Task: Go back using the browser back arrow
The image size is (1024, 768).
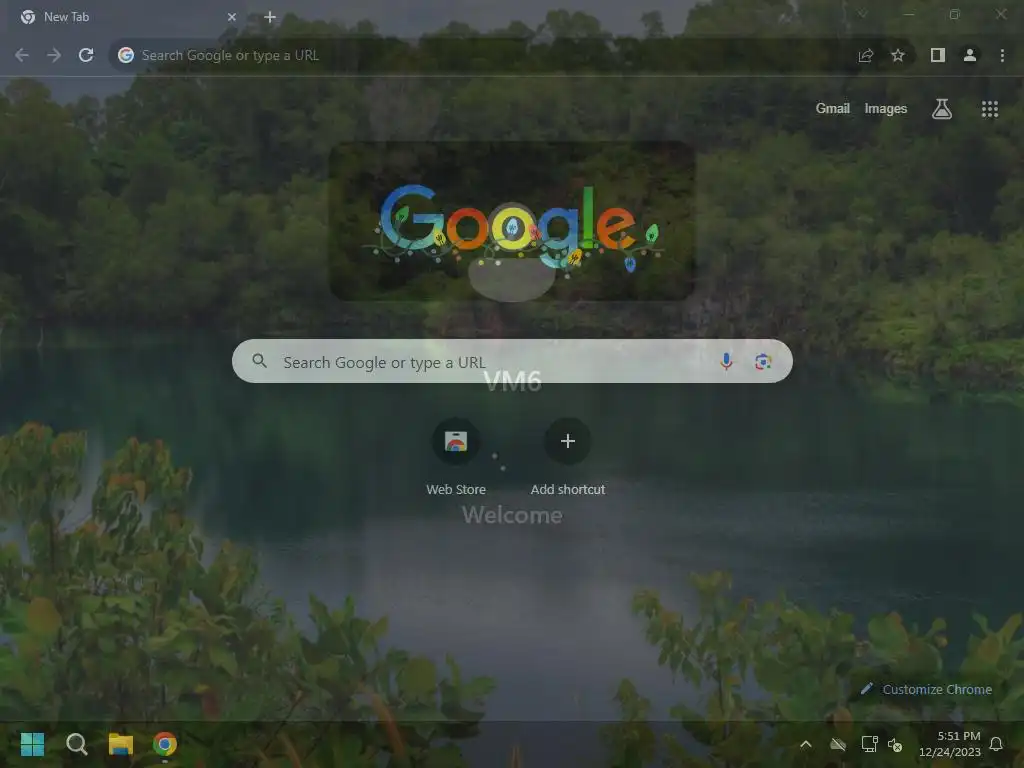Action: point(22,56)
